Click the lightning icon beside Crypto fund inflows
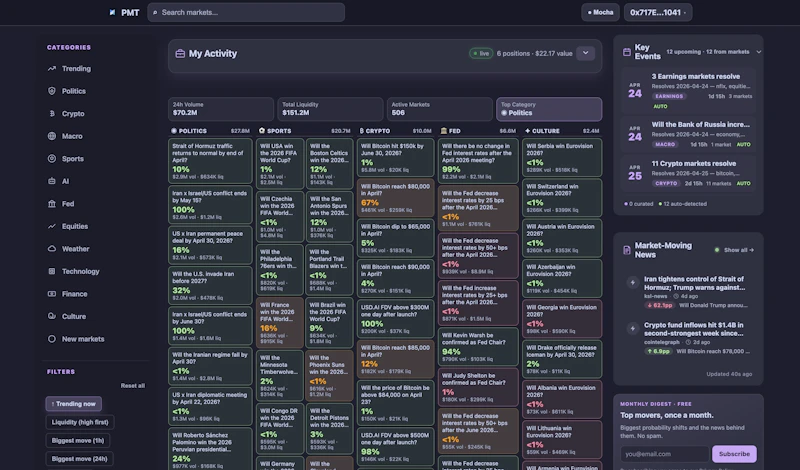 (633, 328)
